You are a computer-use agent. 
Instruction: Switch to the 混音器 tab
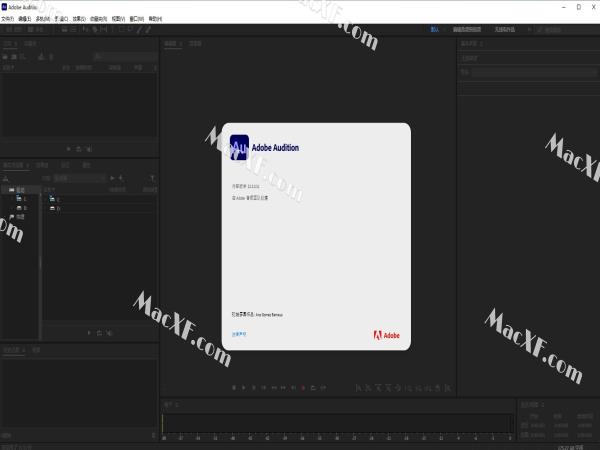point(195,44)
